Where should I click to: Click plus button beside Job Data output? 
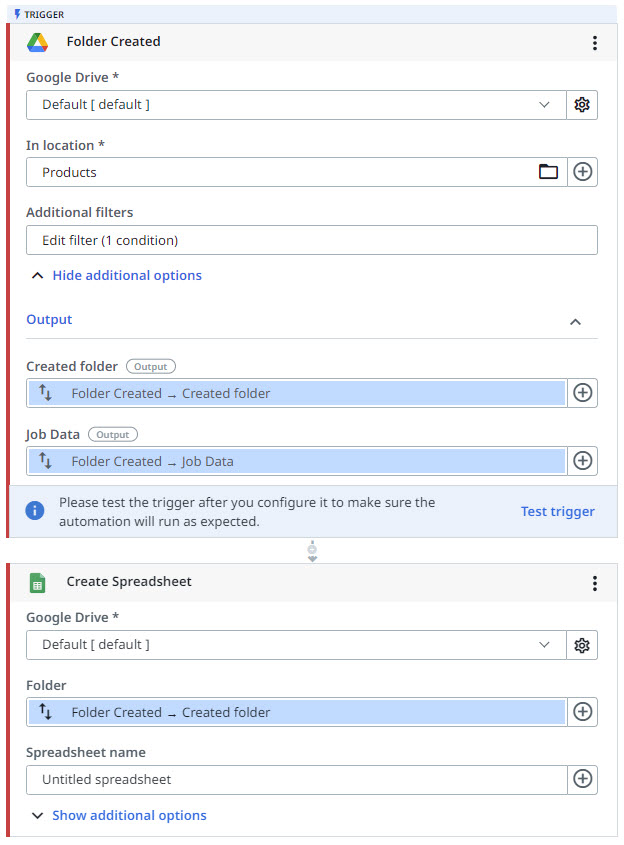click(582, 461)
